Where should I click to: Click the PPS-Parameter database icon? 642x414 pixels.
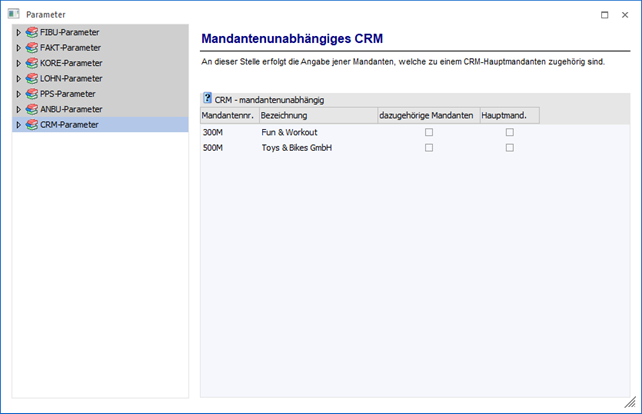point(32,93)
